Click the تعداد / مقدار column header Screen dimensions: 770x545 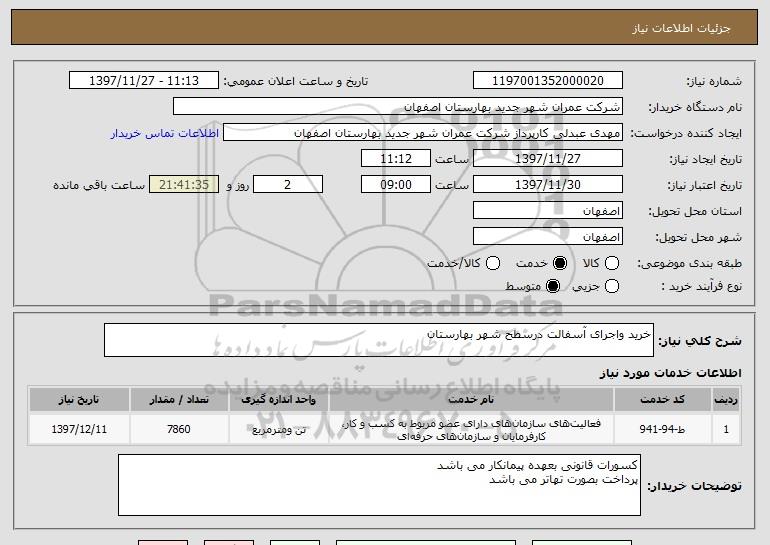pyautogui.click(x=179, y=400)
